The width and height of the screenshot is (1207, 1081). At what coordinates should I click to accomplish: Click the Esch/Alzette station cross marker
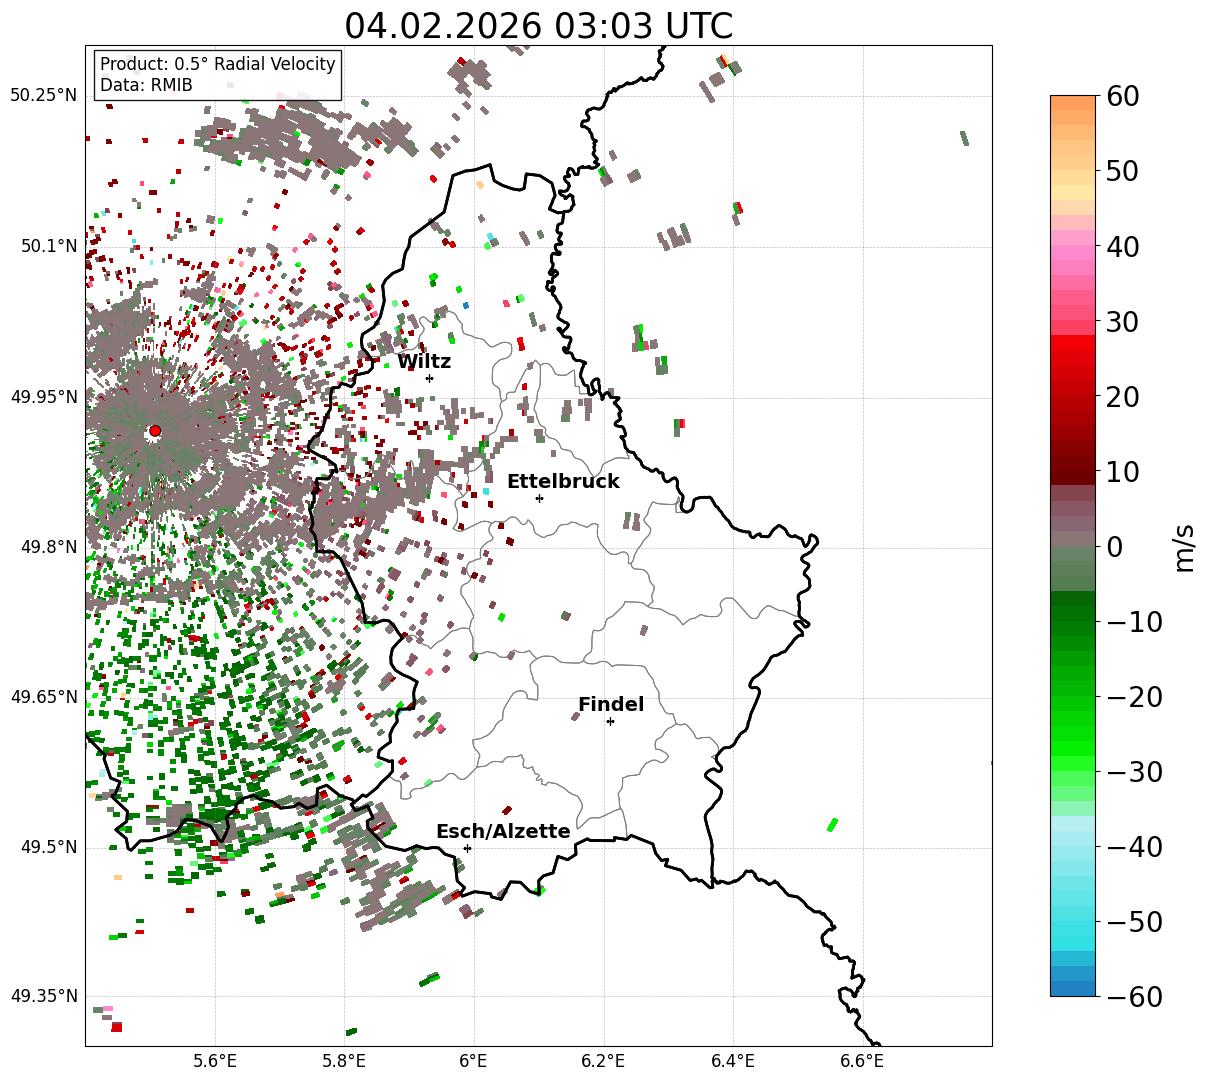(467, 848)
